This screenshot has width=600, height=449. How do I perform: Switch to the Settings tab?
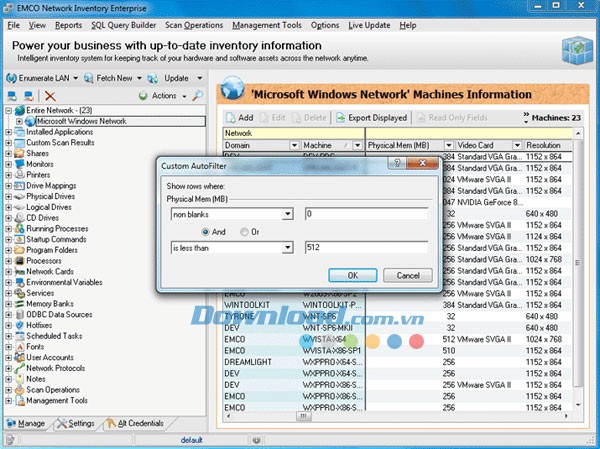click(x=75, y=423)
